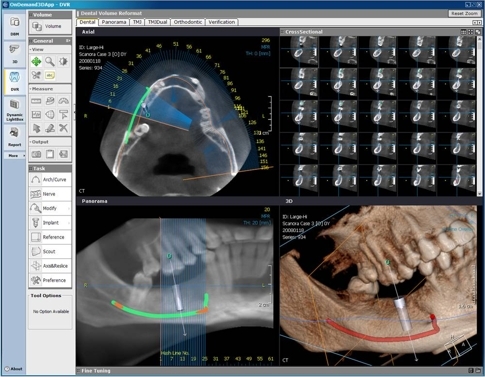The height and width of the screenshot is (377, 485).
Task: Select the brightness/contrast windowing tool
Action: point(63,62)
